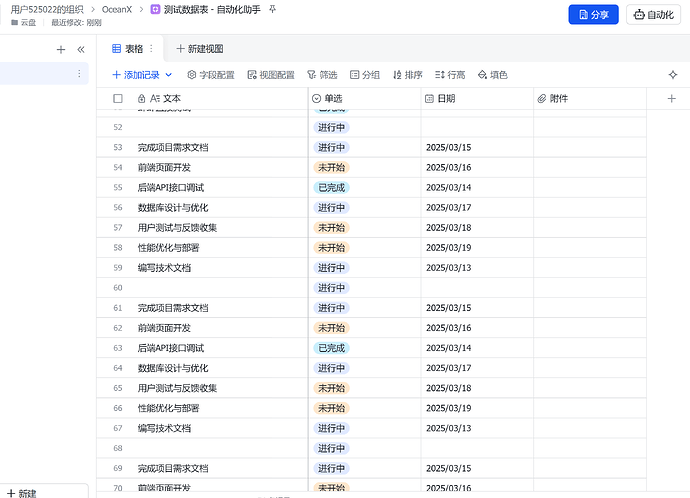Click the blue 分享 share button
690x498 pixels.
(x=593, y=15)
